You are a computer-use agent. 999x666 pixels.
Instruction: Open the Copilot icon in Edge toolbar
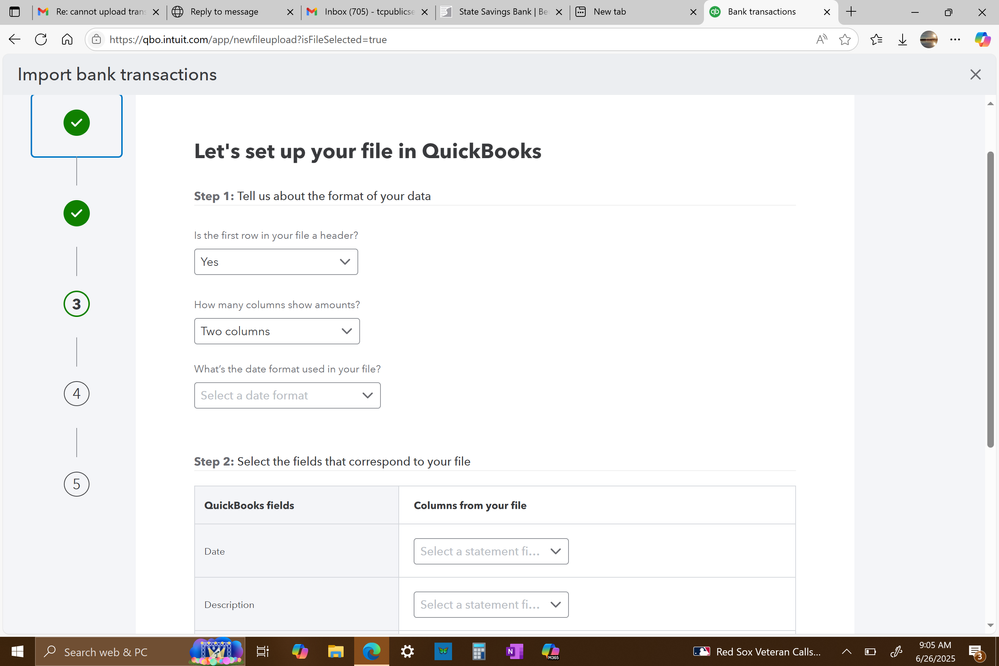[982, 40]
